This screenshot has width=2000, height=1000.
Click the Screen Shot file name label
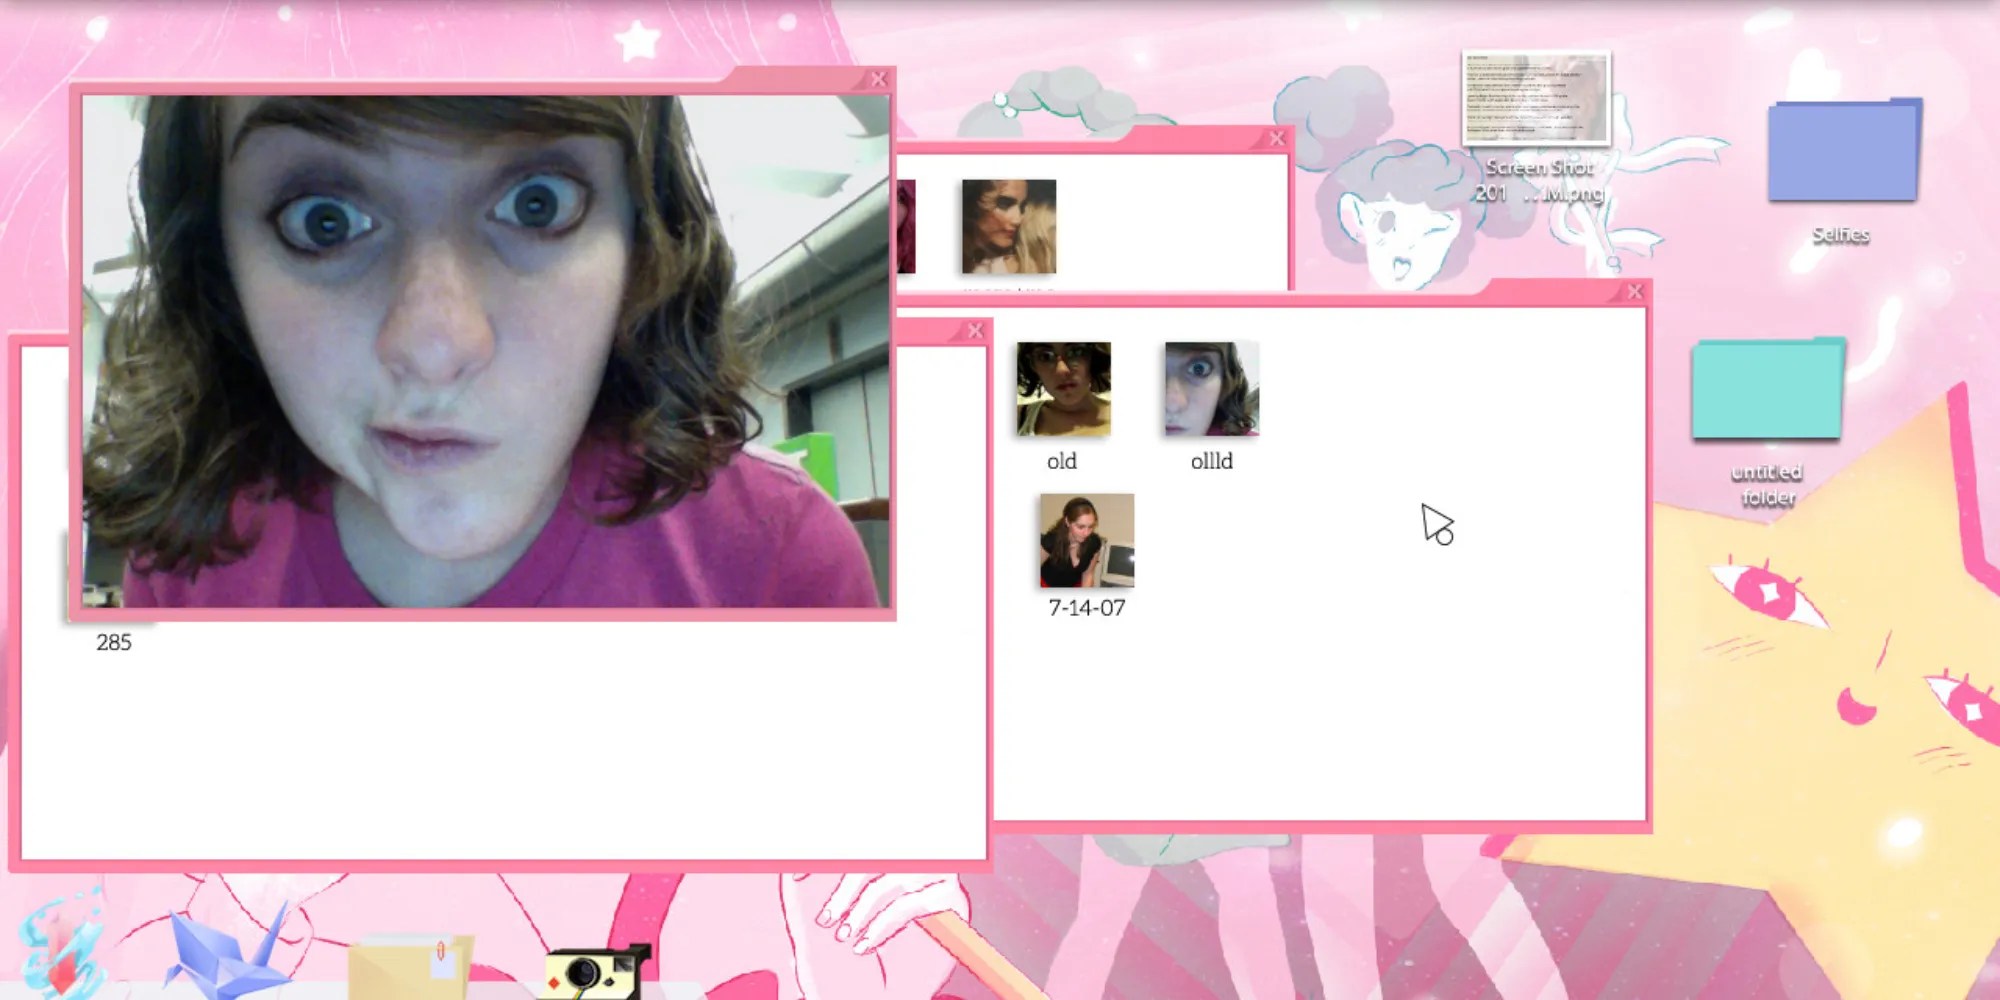tap(1539, 180)
